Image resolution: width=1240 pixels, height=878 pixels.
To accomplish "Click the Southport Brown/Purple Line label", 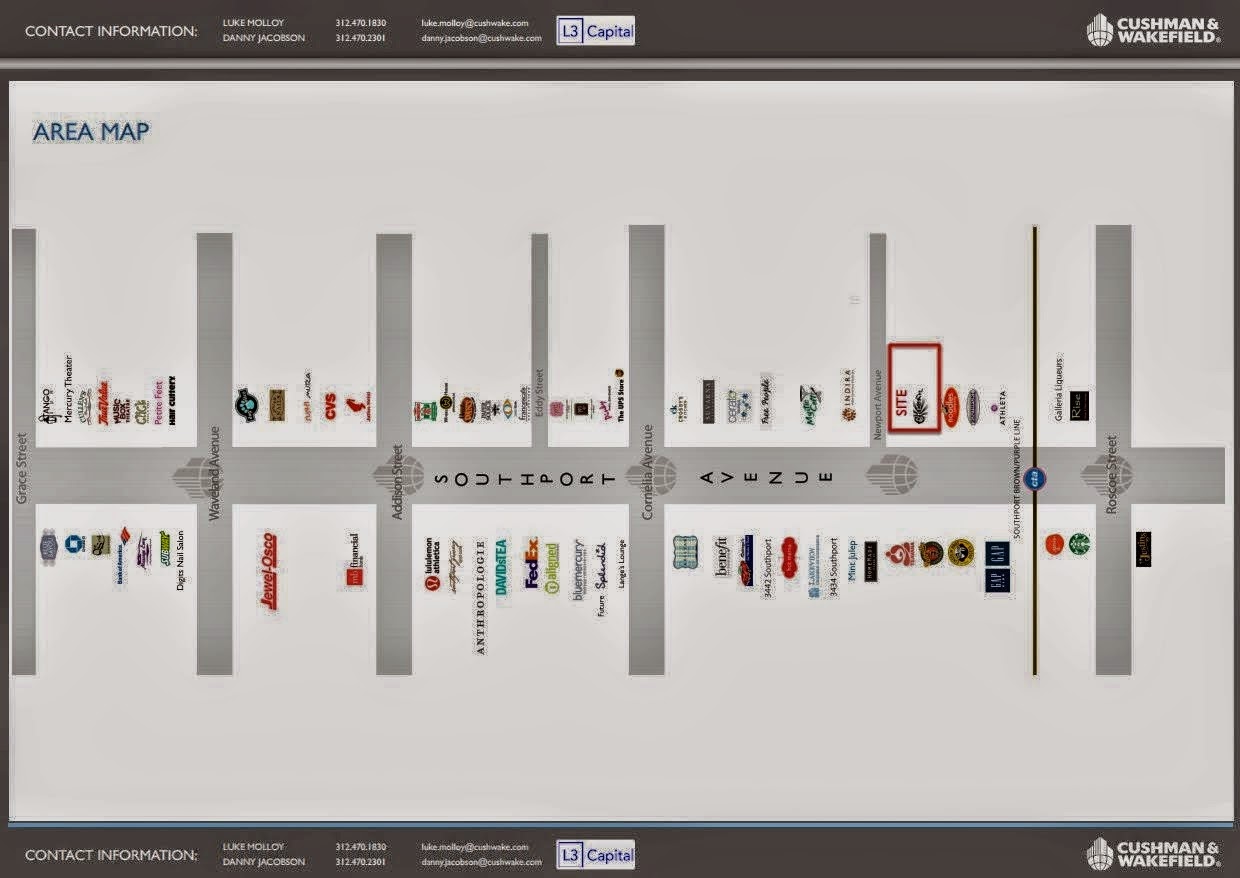I will point(1018,480).
